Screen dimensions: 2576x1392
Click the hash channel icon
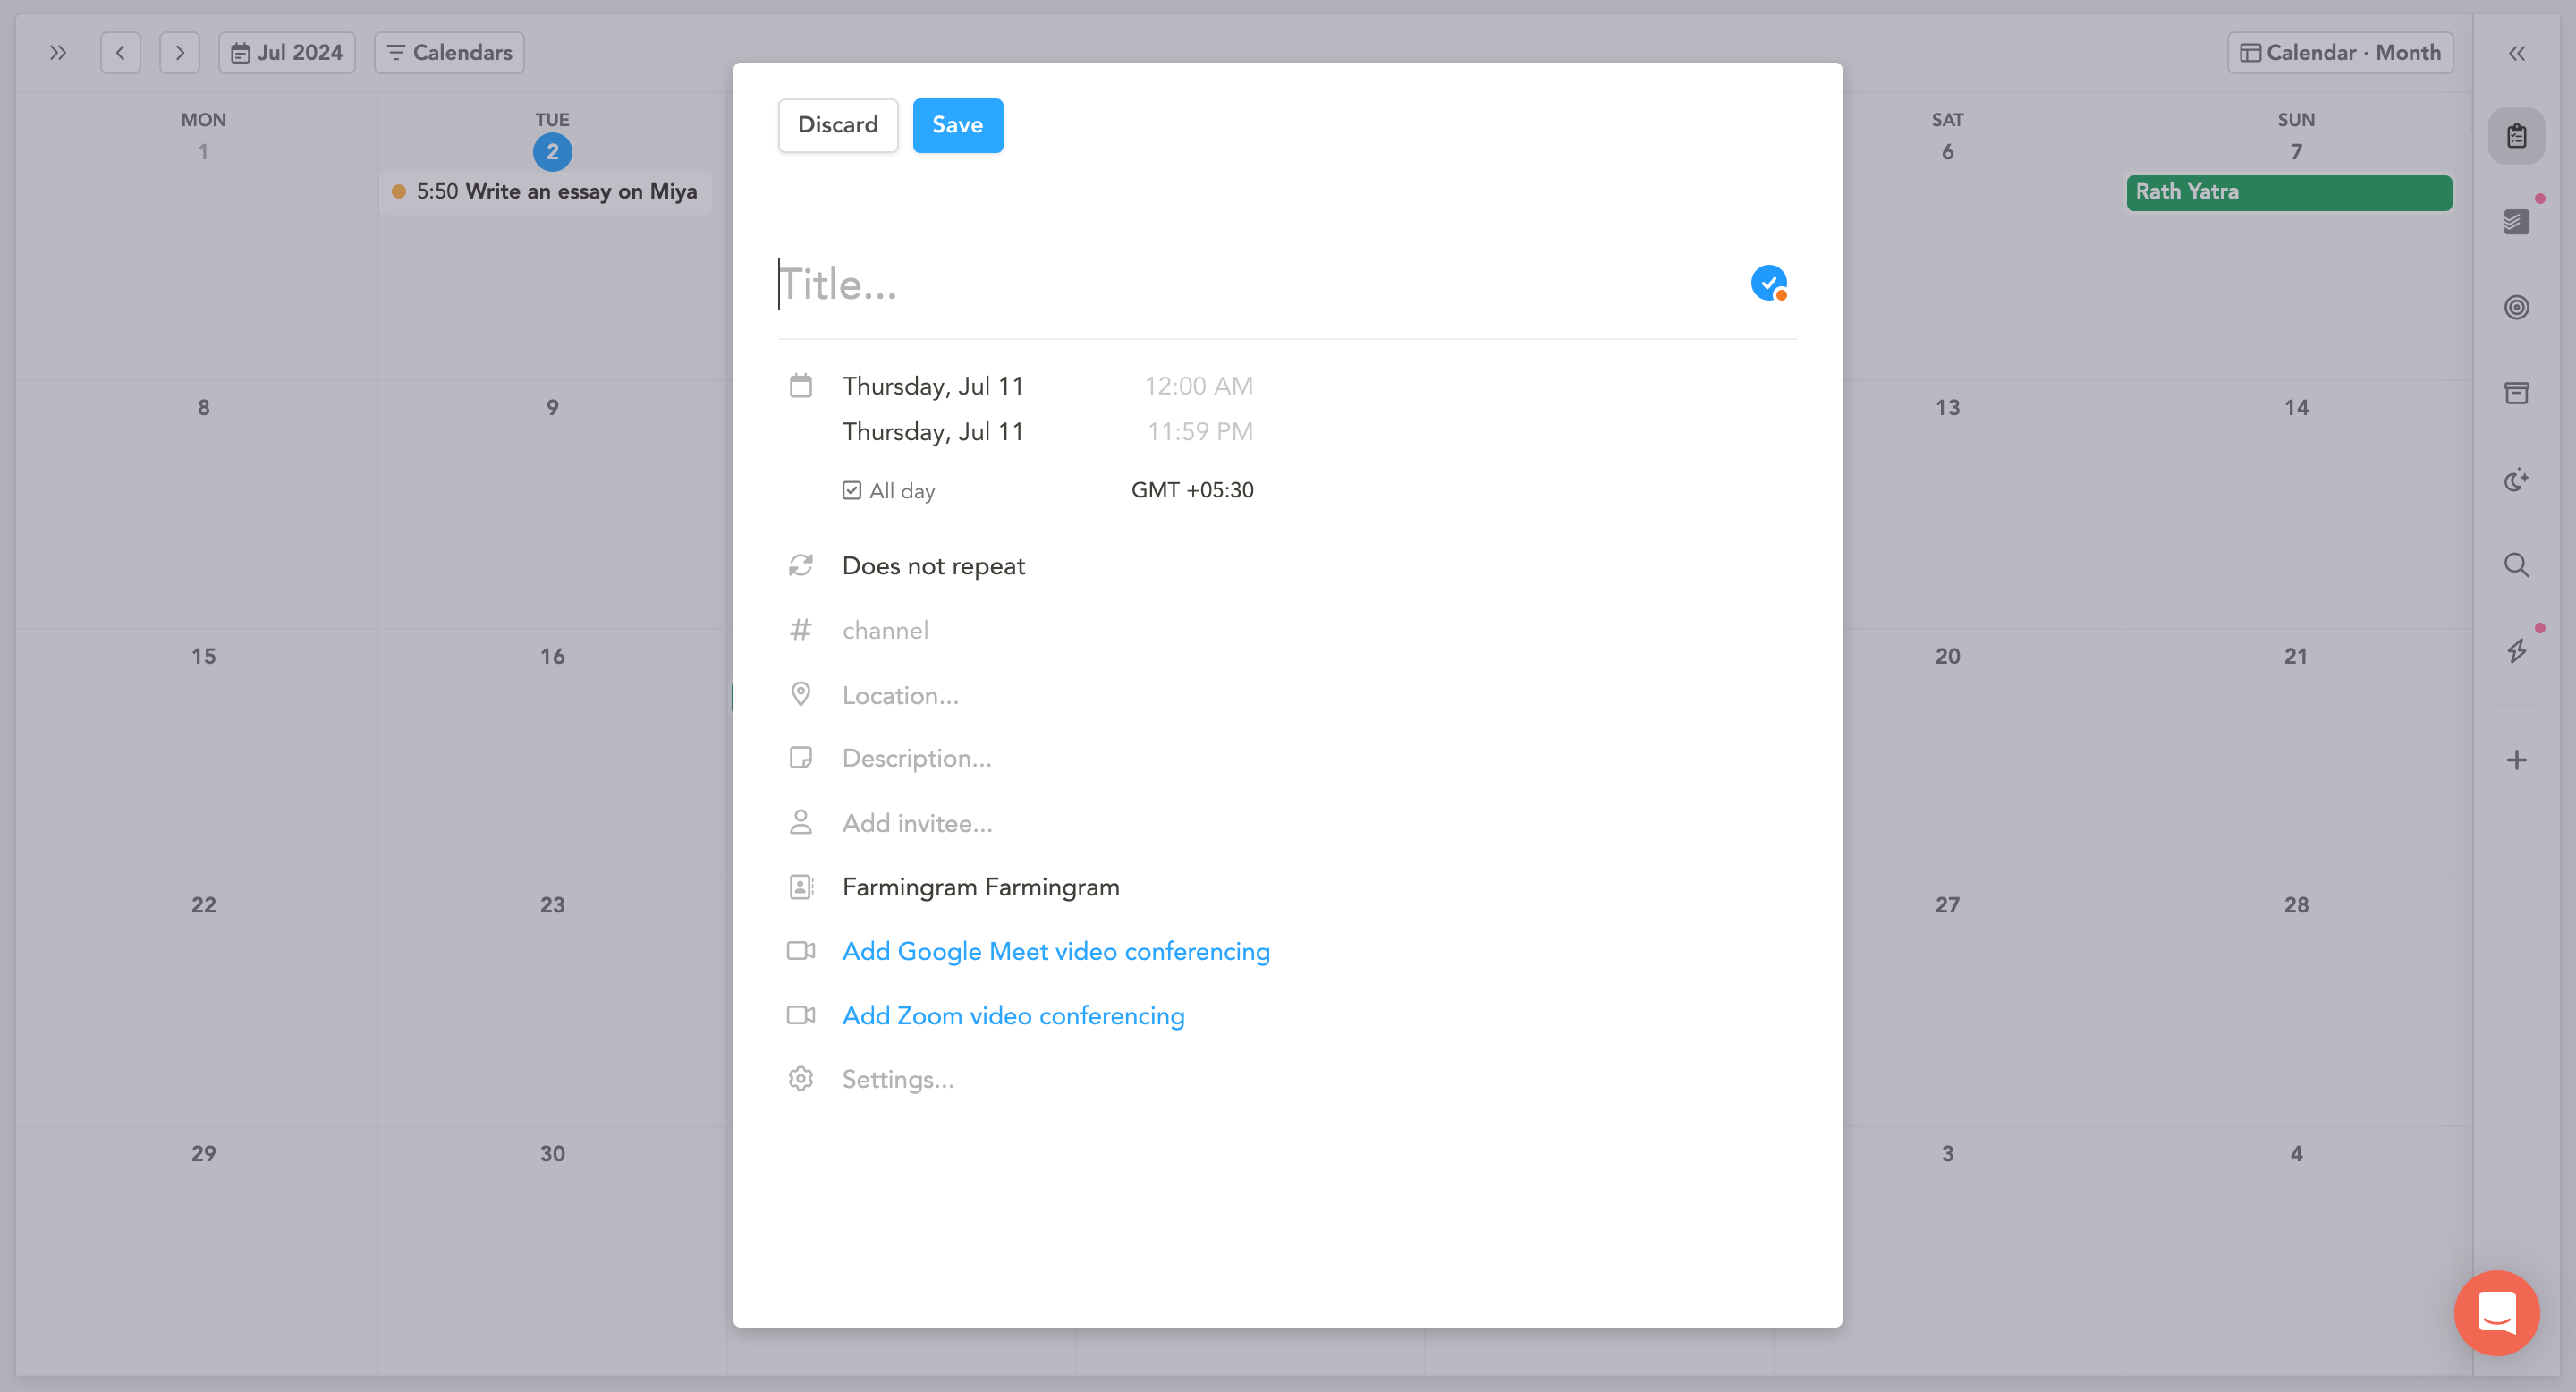[x=801, y=630]
